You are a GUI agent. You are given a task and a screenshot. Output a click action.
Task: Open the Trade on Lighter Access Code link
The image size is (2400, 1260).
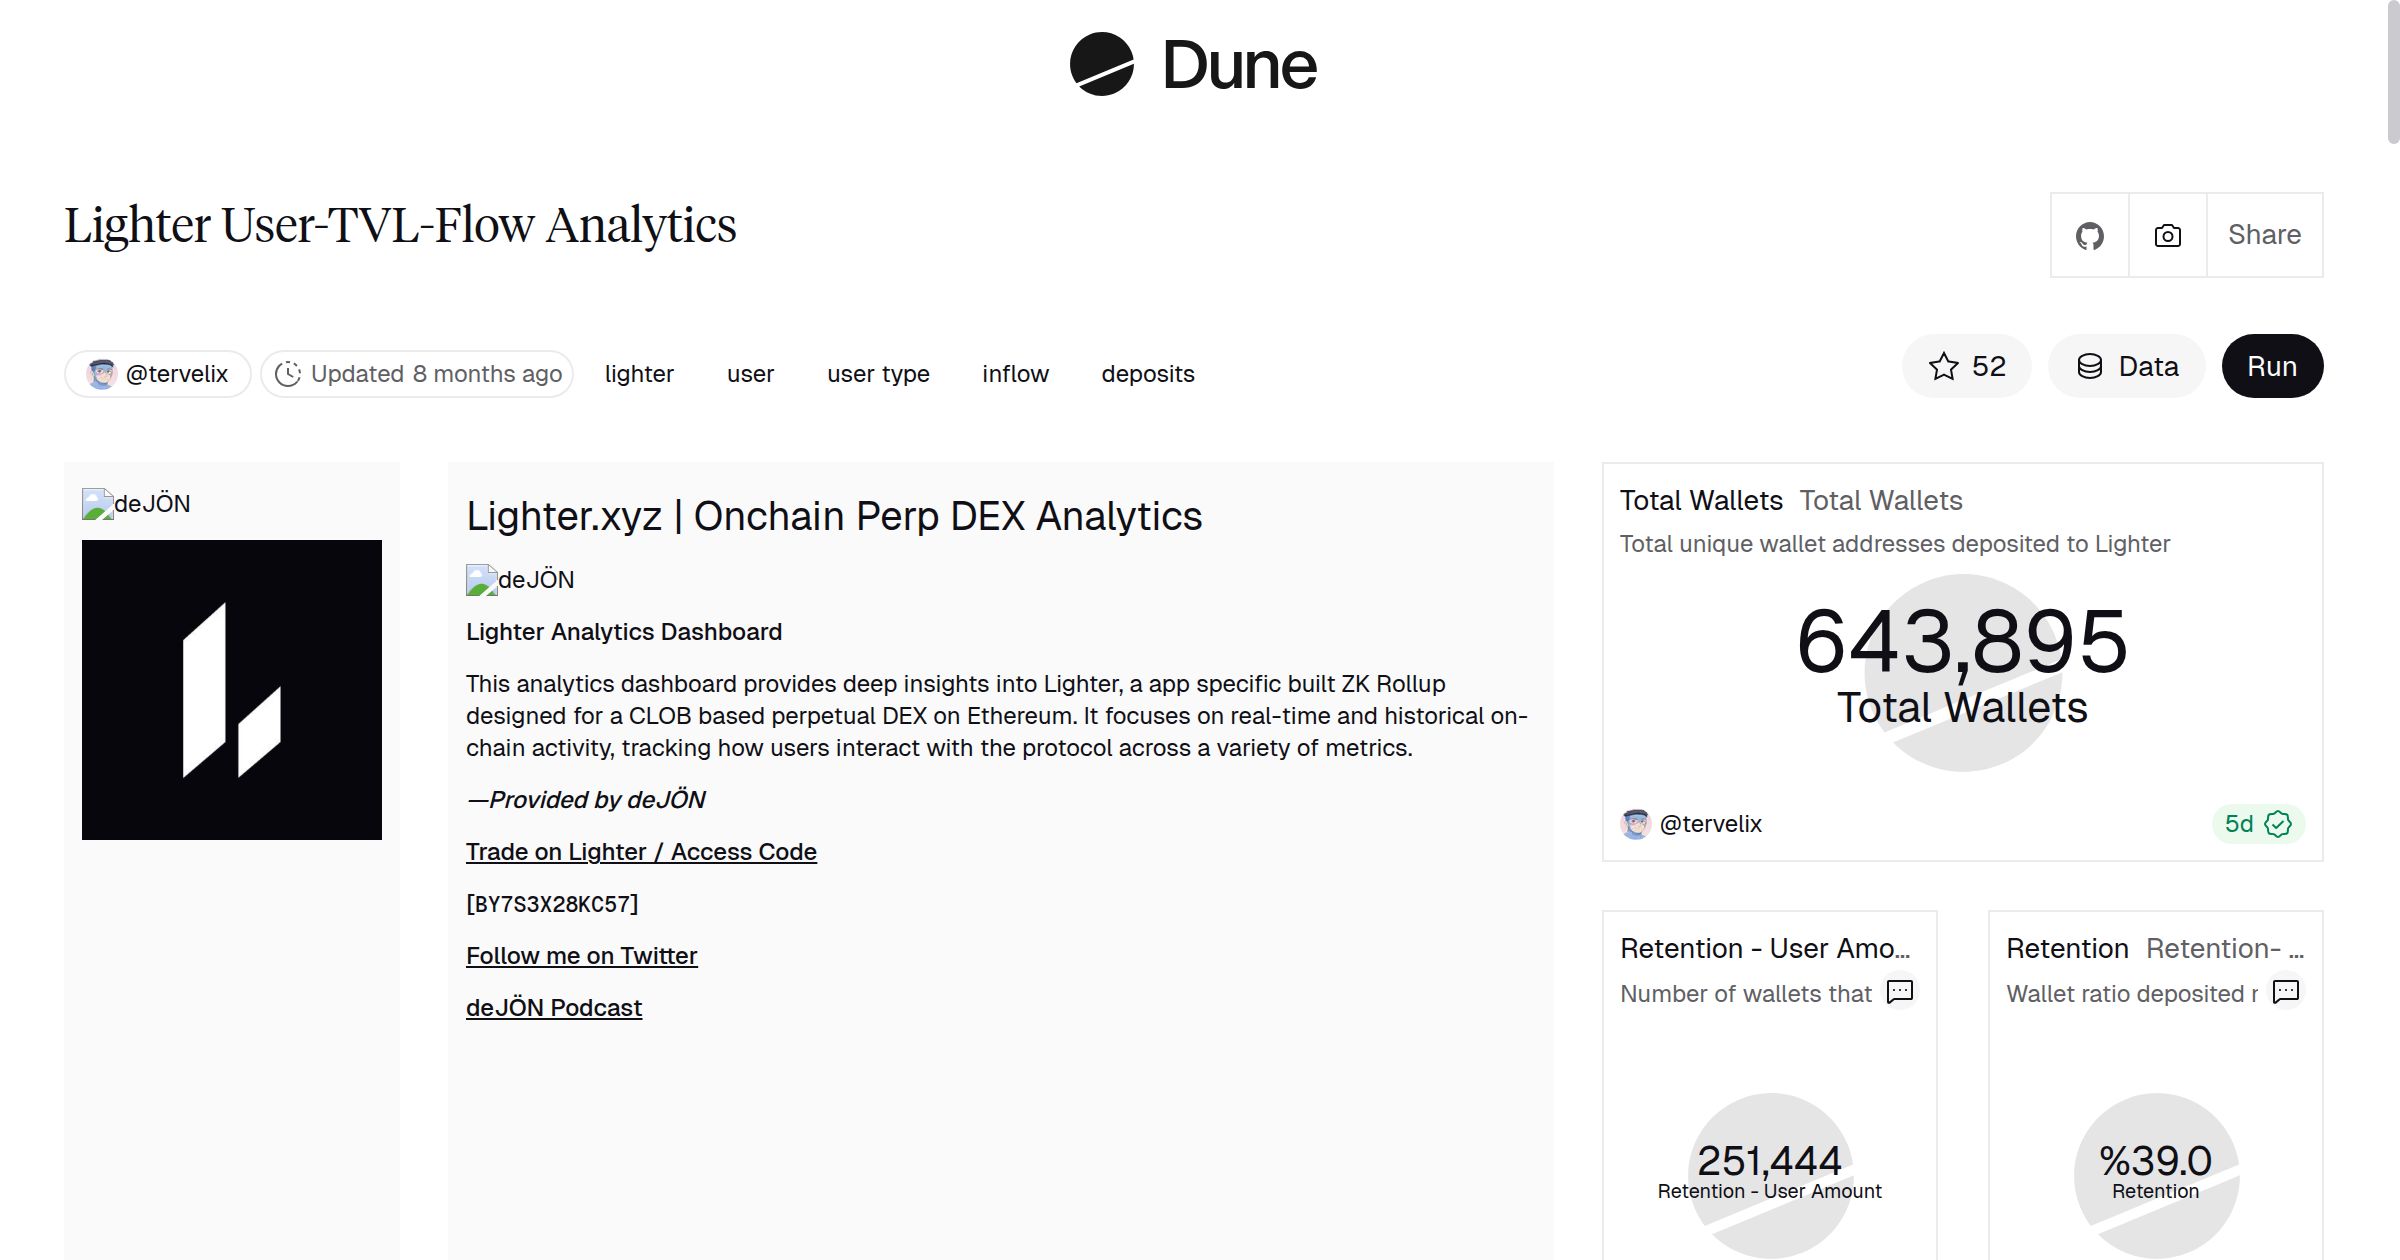click(641, 851)
